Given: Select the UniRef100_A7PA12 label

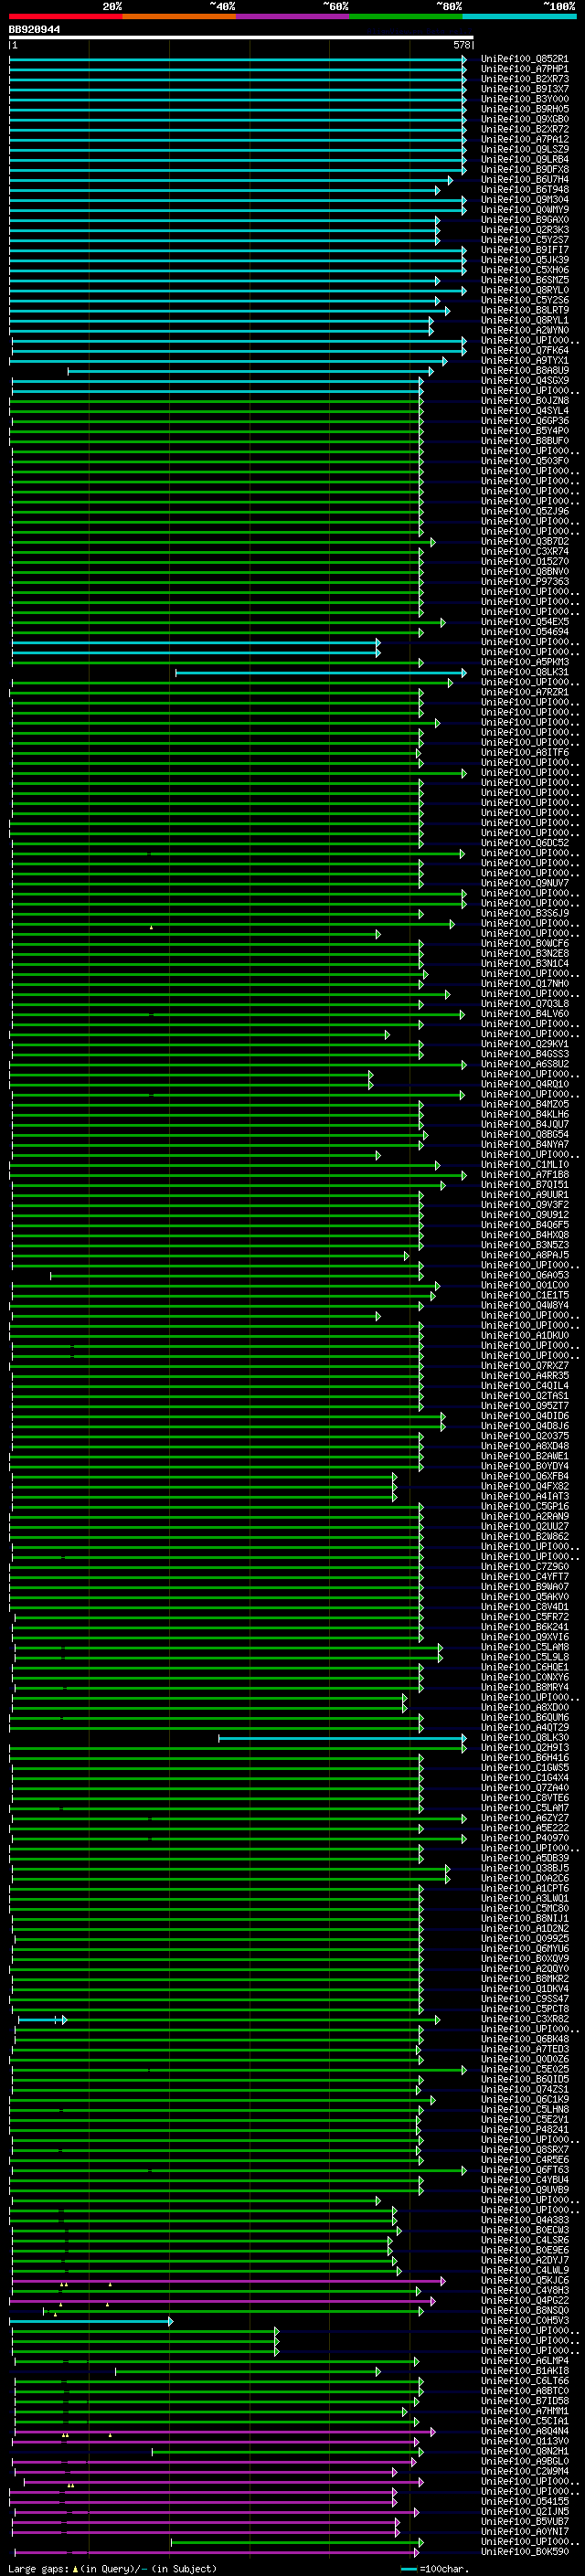Looking at the screenshot, I should click(x=525, y=139).
